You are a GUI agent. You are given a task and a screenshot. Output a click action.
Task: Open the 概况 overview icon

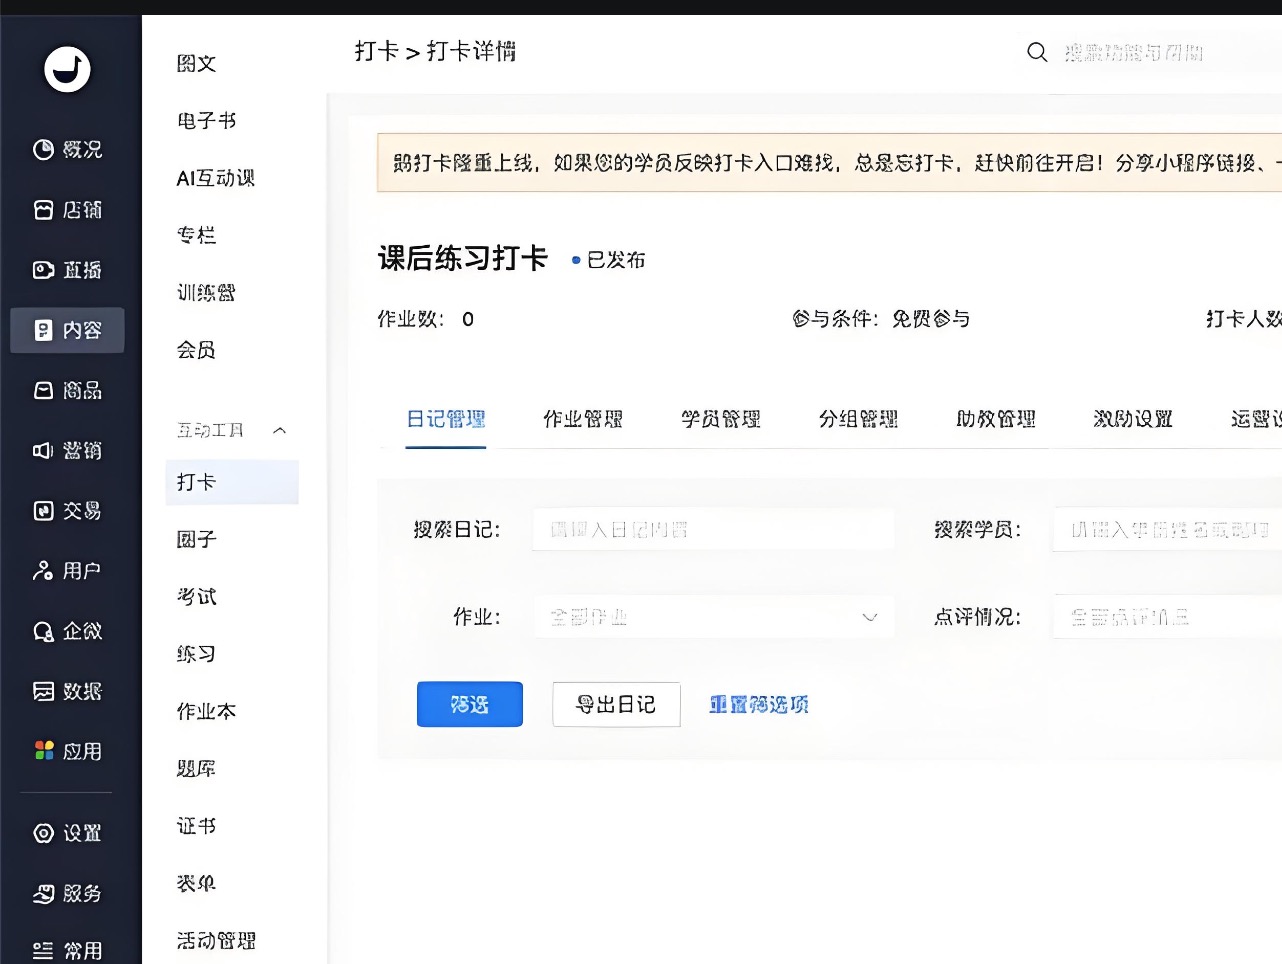tap(43, 149)
